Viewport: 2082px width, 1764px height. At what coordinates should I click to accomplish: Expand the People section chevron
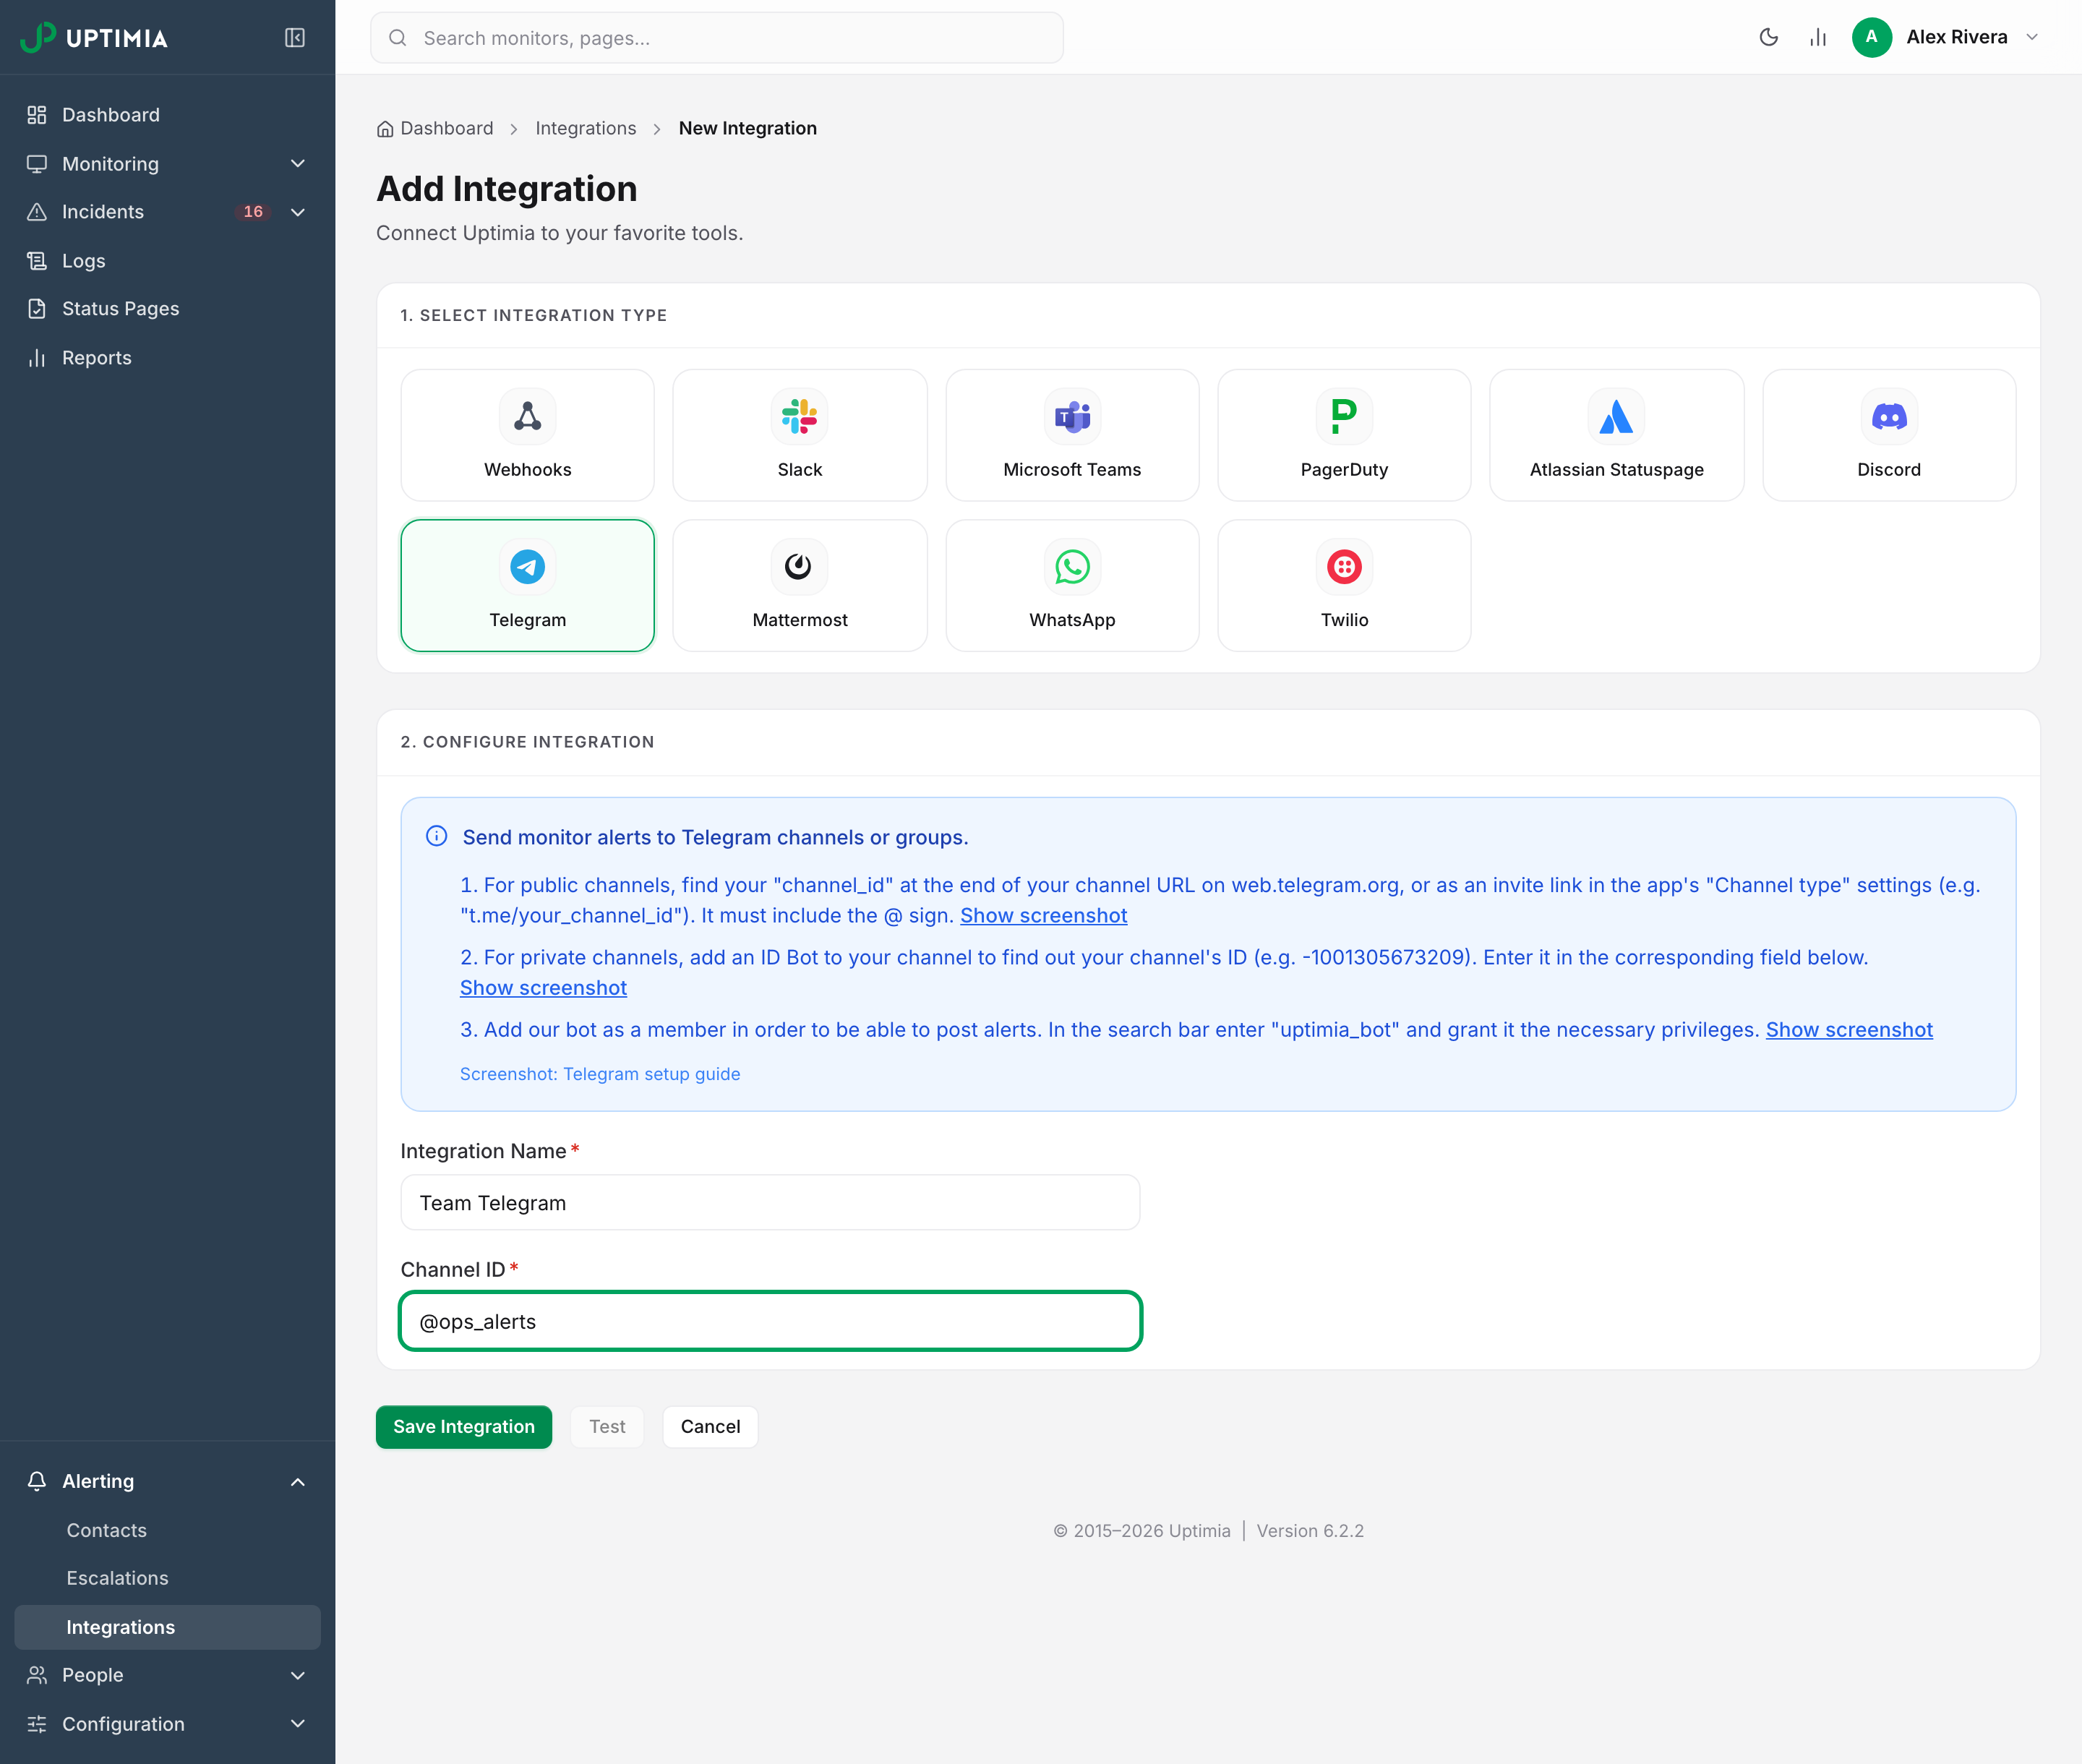coord(297,1675)
